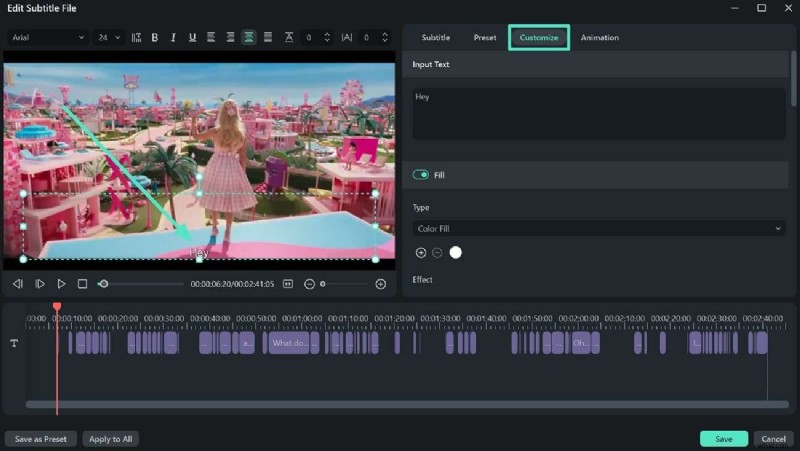Underline the subtitle text
This screenshot has height=451, width=800.
click(192, 37)
